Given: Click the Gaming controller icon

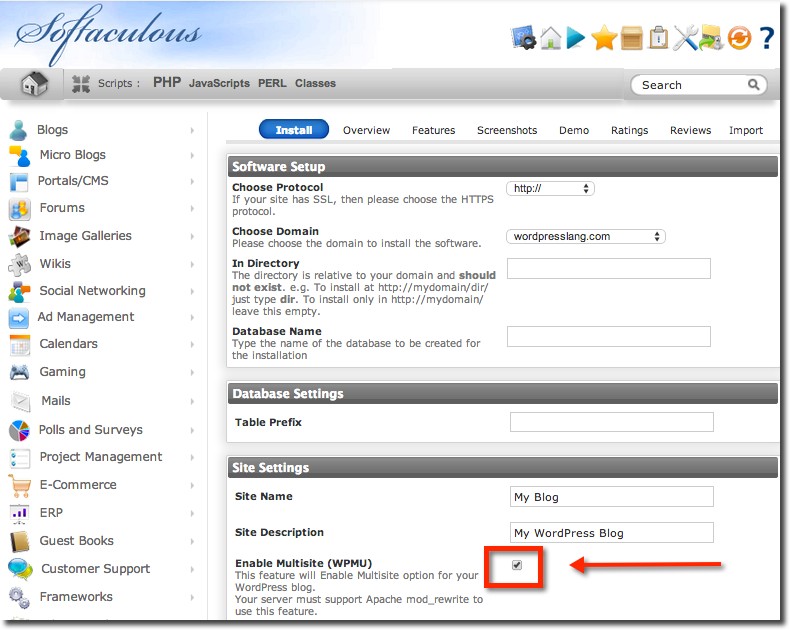Looking at the screenshot, I should 20,372.
